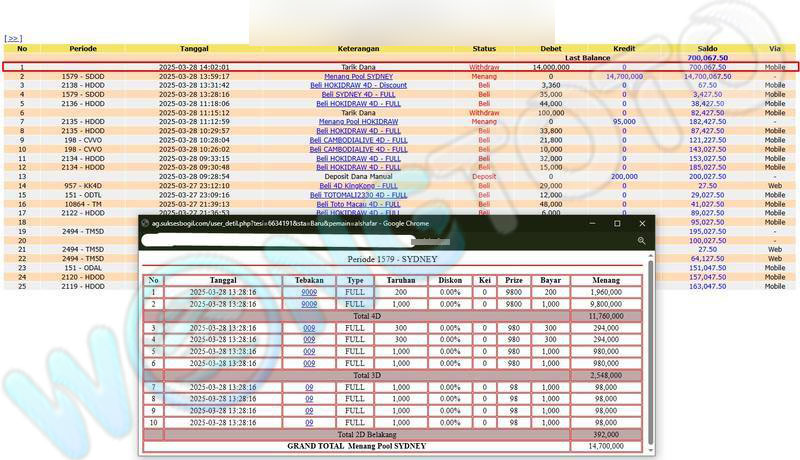Click the magnifier zoom icon in popup toolbar
The height and width of the screenshot is (460, 800).
click(x=641, y=241)
